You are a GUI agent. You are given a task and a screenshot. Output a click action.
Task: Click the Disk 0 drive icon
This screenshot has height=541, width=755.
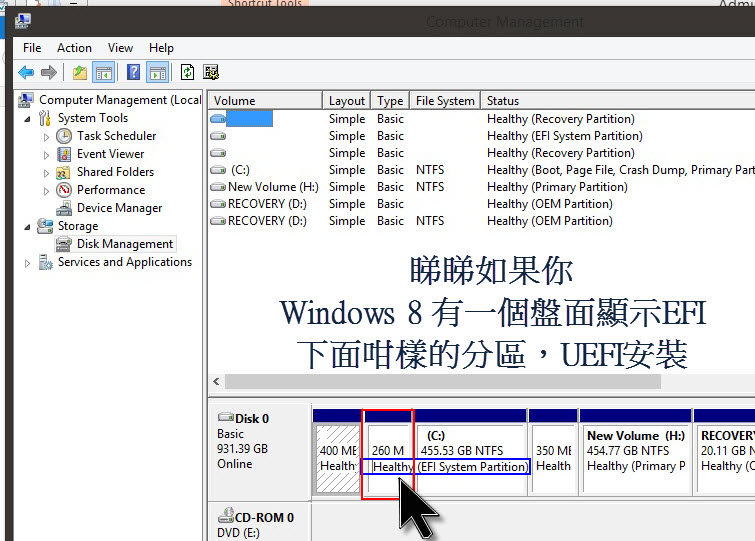click(226, 417)
